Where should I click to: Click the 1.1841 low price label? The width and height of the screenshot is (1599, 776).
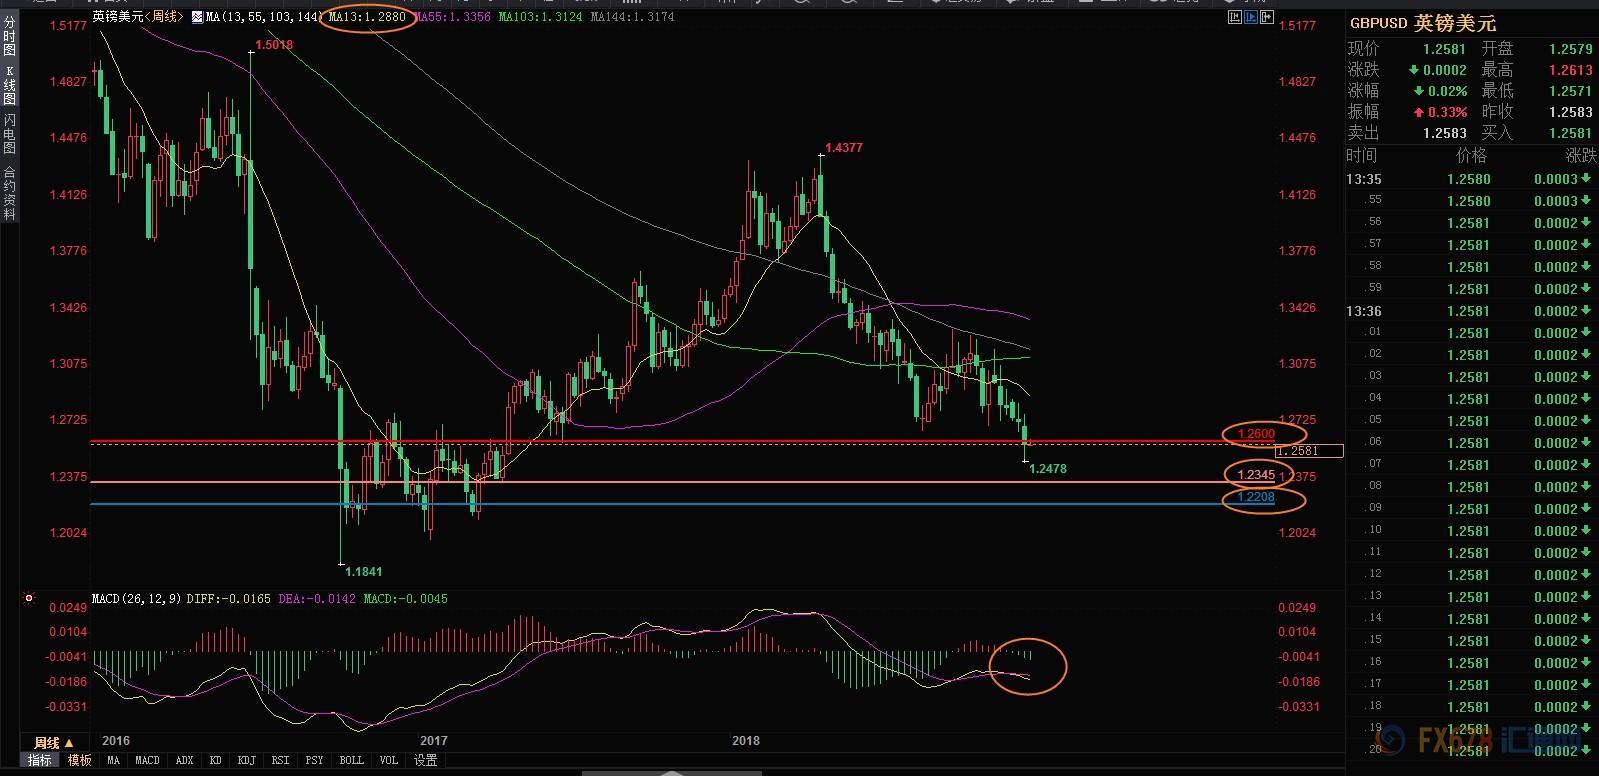click(364, 572)
